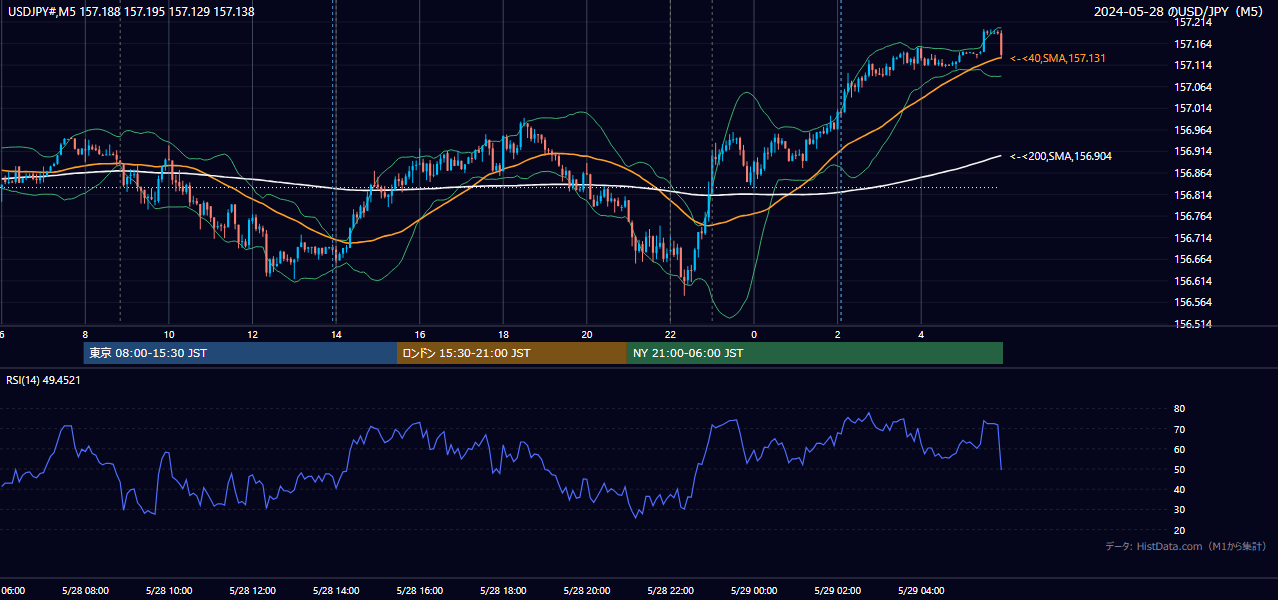The image size is (1278, 600).
Task: Click the 5/28 18:00 date label
Action: (x=504, y=591)
